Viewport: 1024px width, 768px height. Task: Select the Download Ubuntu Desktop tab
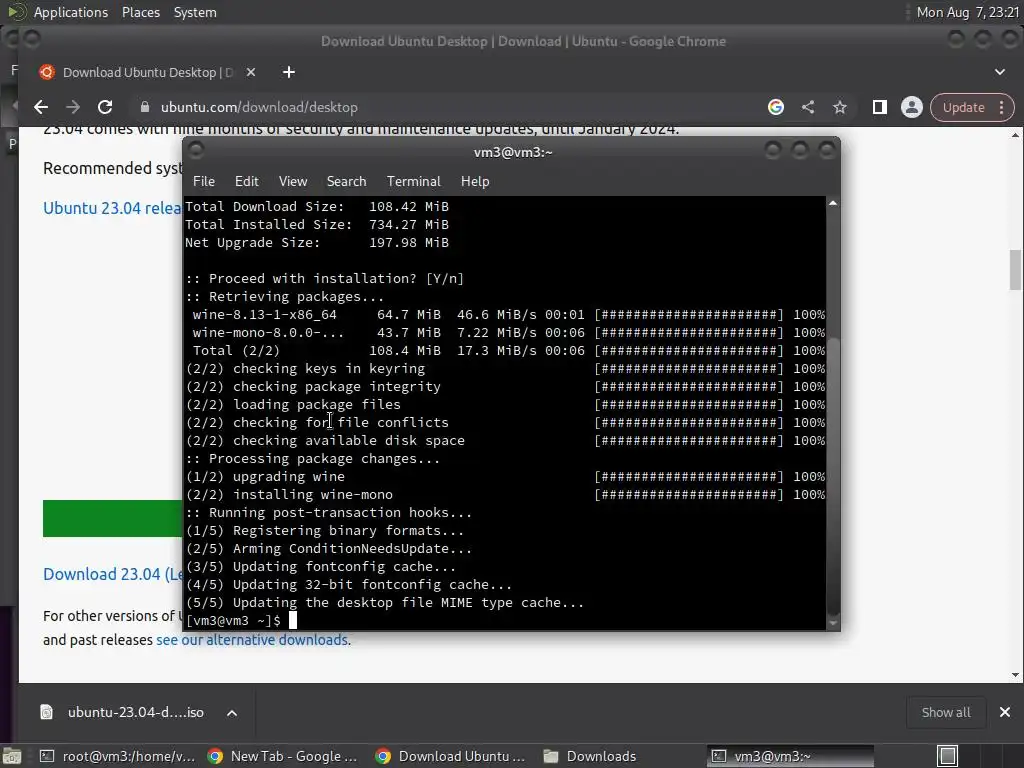147,72
